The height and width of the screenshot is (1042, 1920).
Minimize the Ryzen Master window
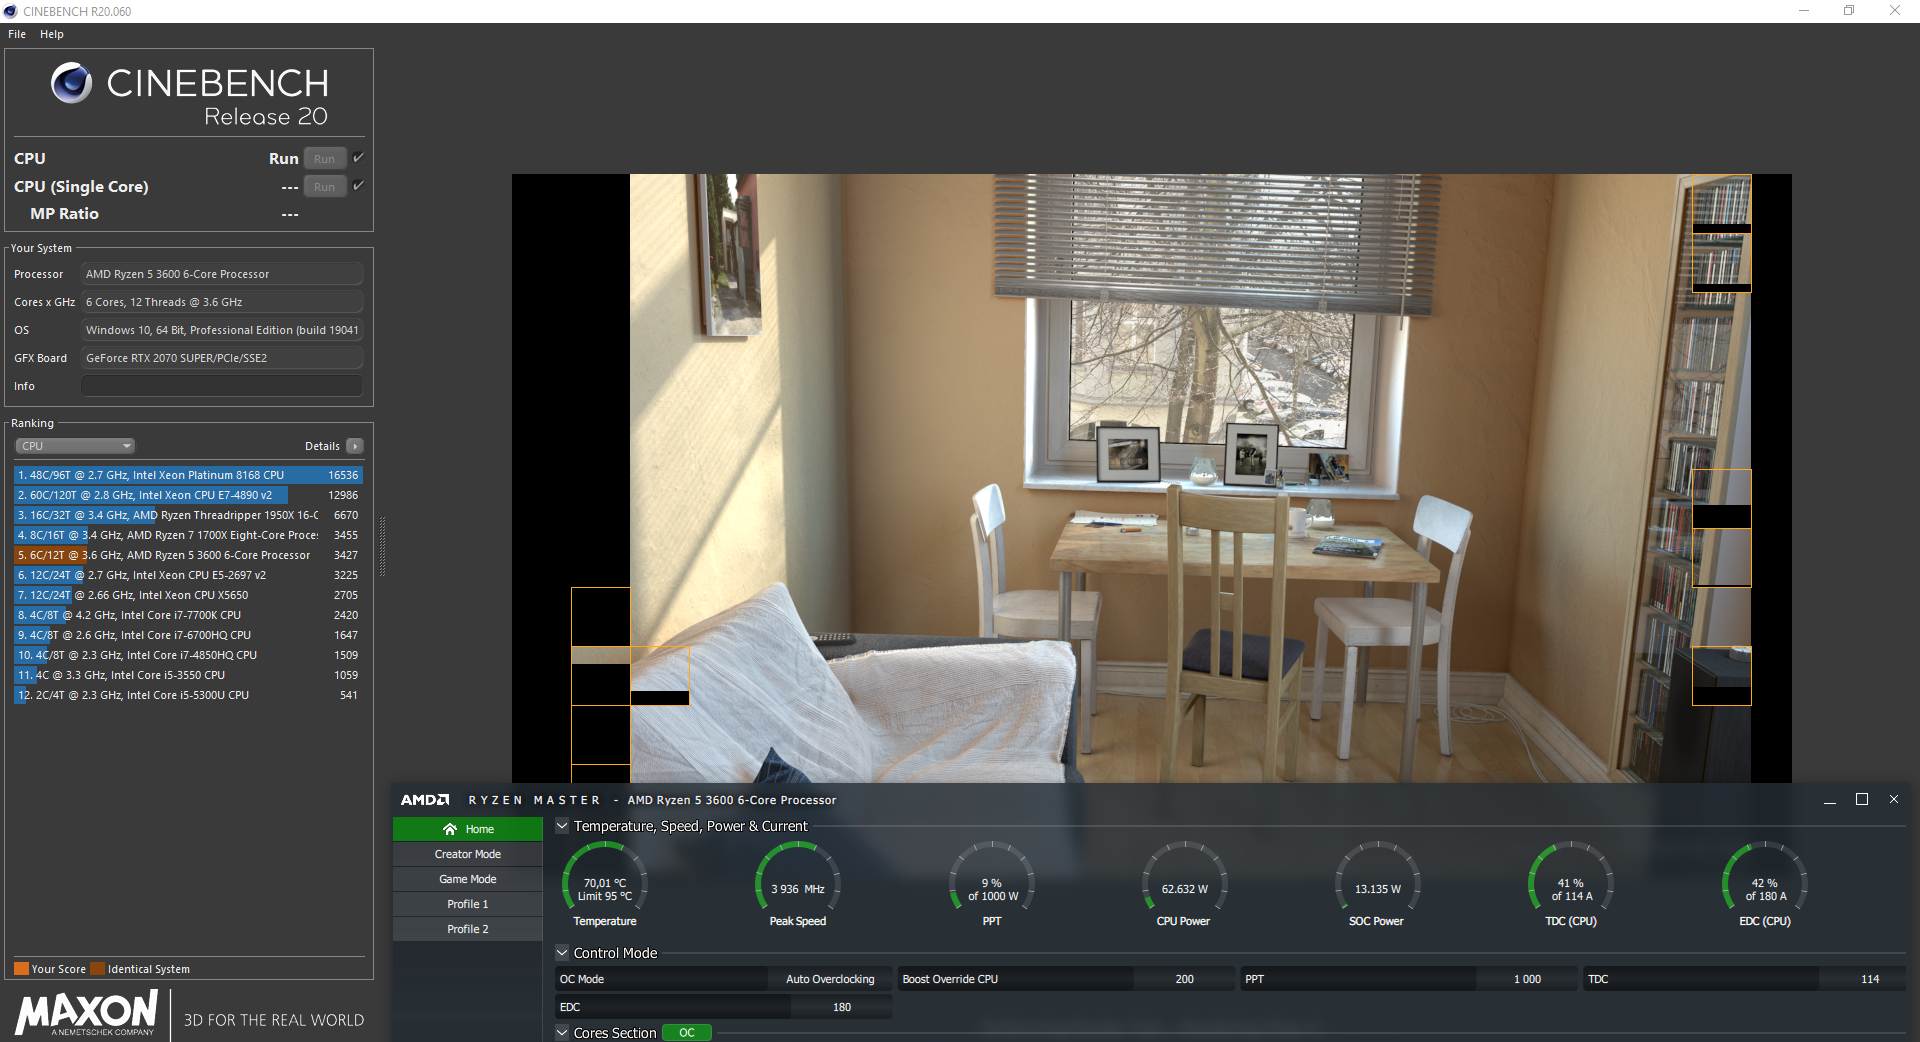[1830, 800]
